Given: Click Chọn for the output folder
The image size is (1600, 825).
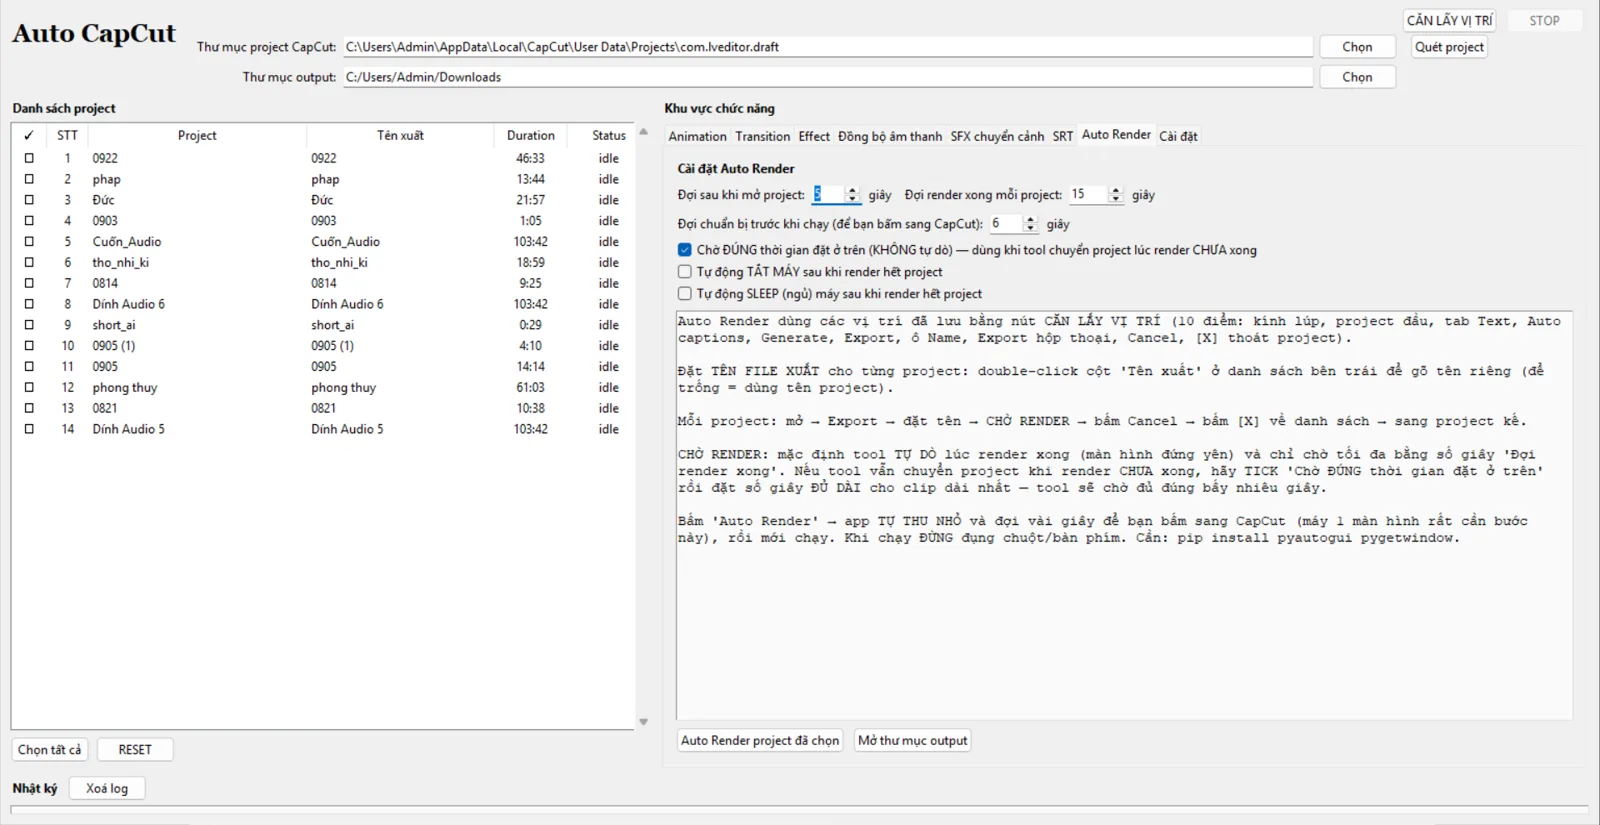Looking at the screenshot, I should (x=1357, y=77).
